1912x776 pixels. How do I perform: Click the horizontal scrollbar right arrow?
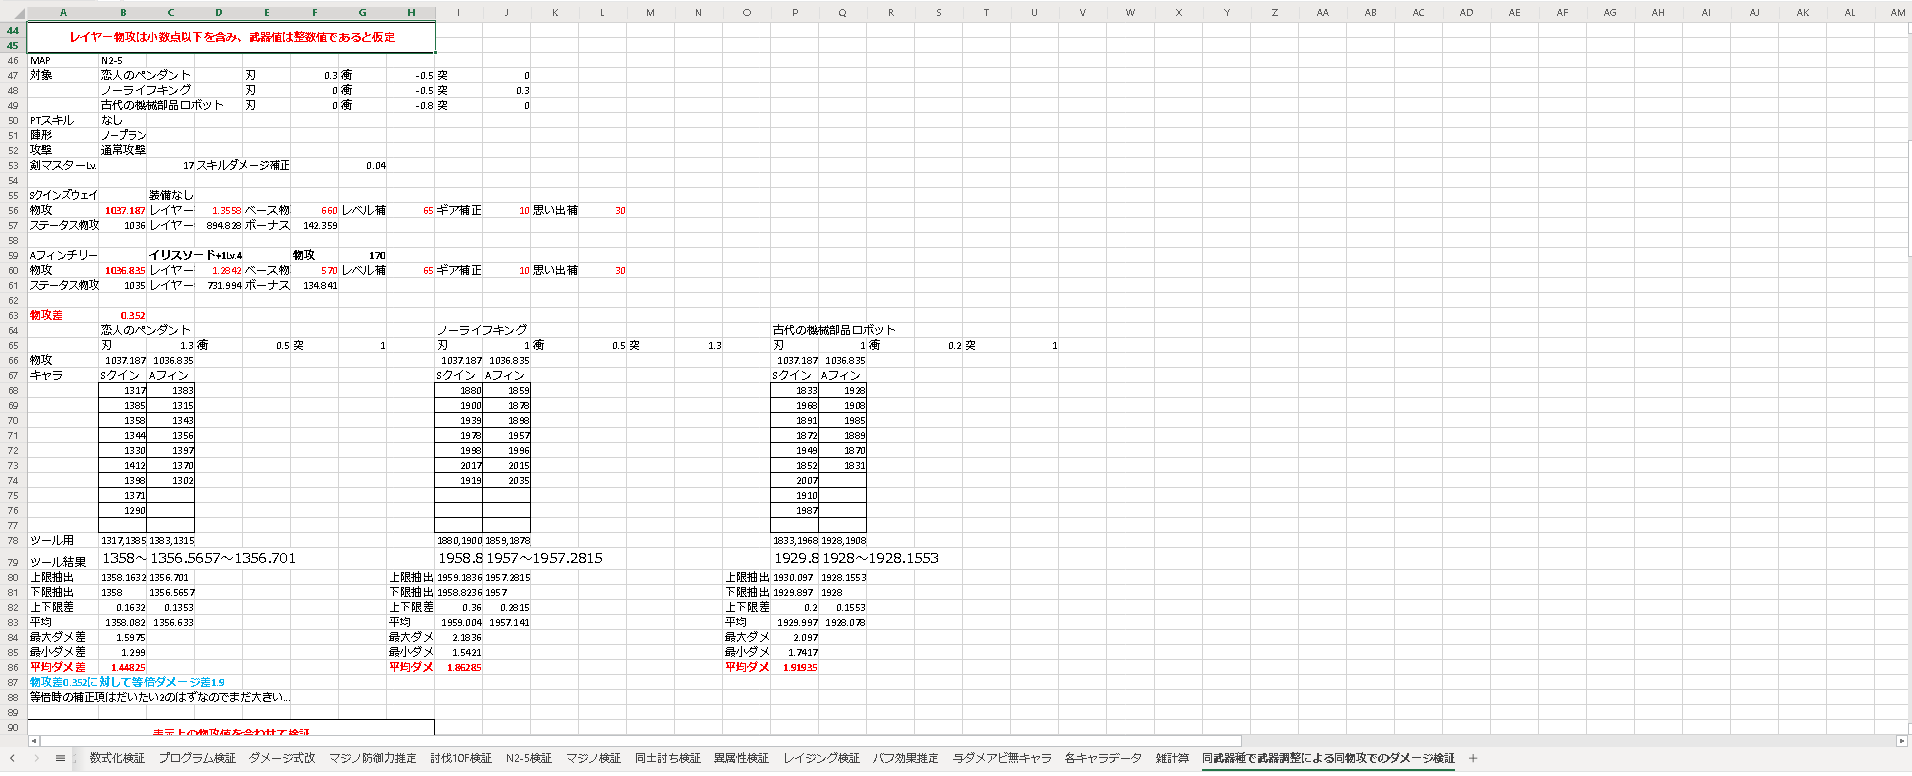coord(1901,741)
